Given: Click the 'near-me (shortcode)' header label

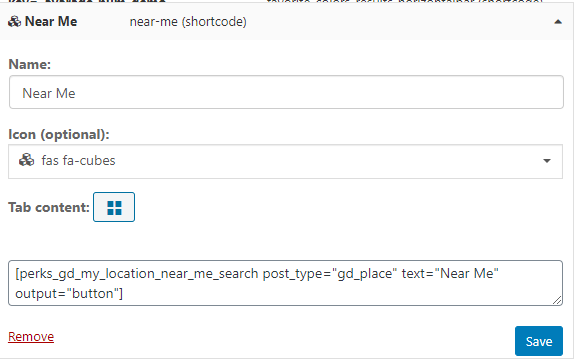Looking at the screenshot, I should click(188, 22).
